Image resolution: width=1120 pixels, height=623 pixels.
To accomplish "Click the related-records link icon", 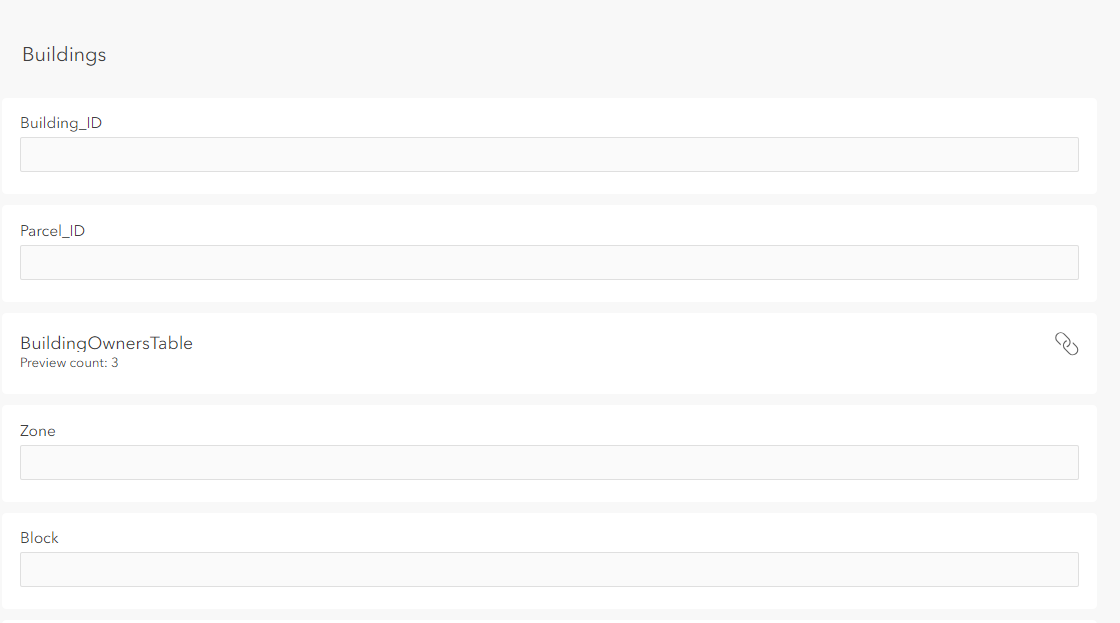I will pyautogui.click(x=1066, y=345).
